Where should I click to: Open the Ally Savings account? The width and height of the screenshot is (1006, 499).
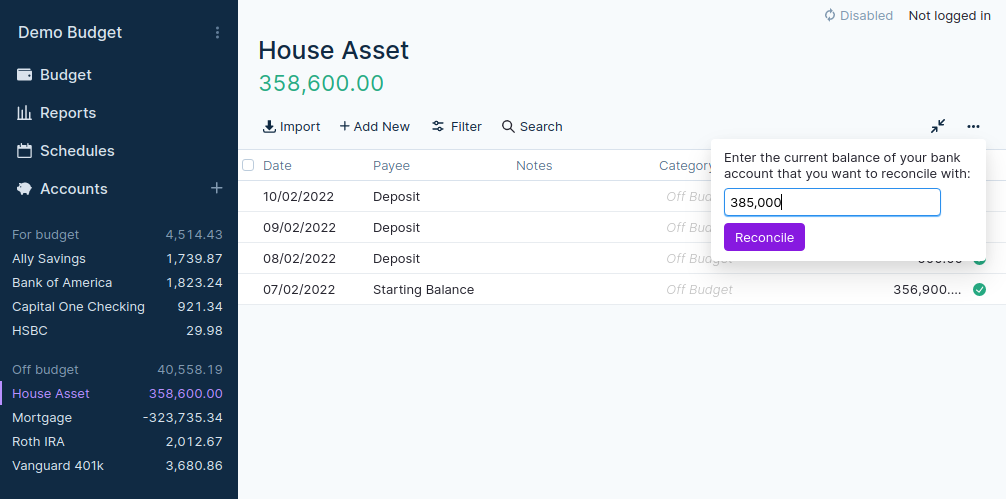point(48,259)
